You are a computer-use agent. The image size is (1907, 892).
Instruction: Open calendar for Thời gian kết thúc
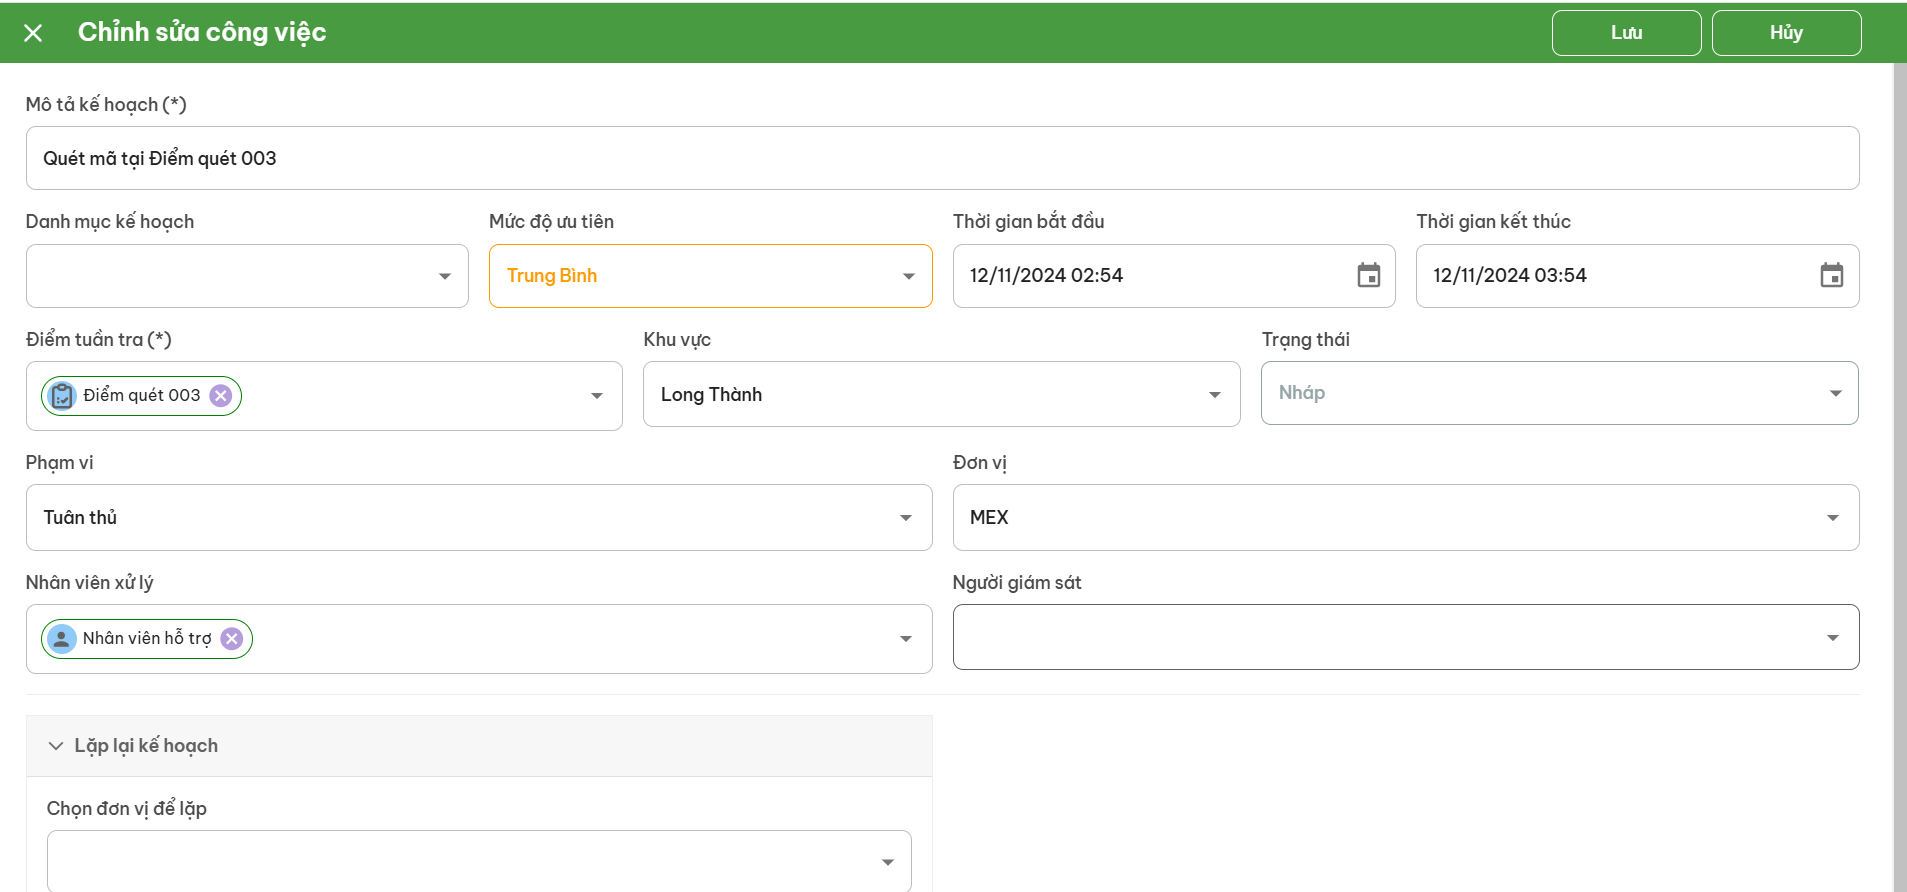1831,275
